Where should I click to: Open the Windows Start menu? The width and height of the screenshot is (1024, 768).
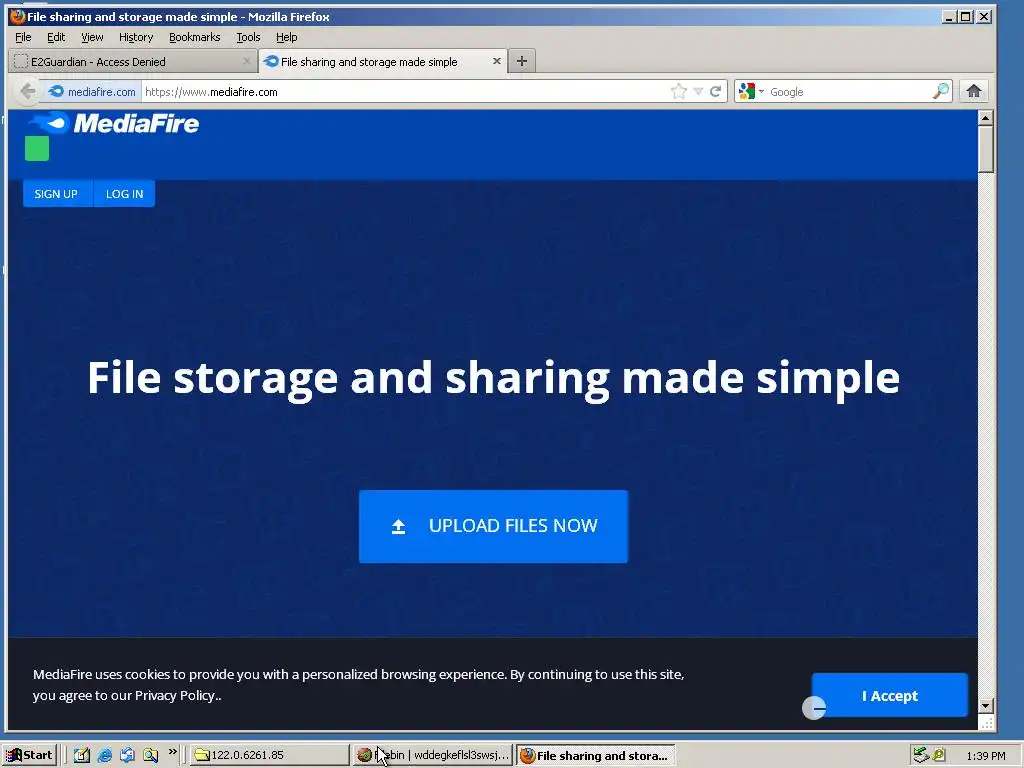click(30, 755)
